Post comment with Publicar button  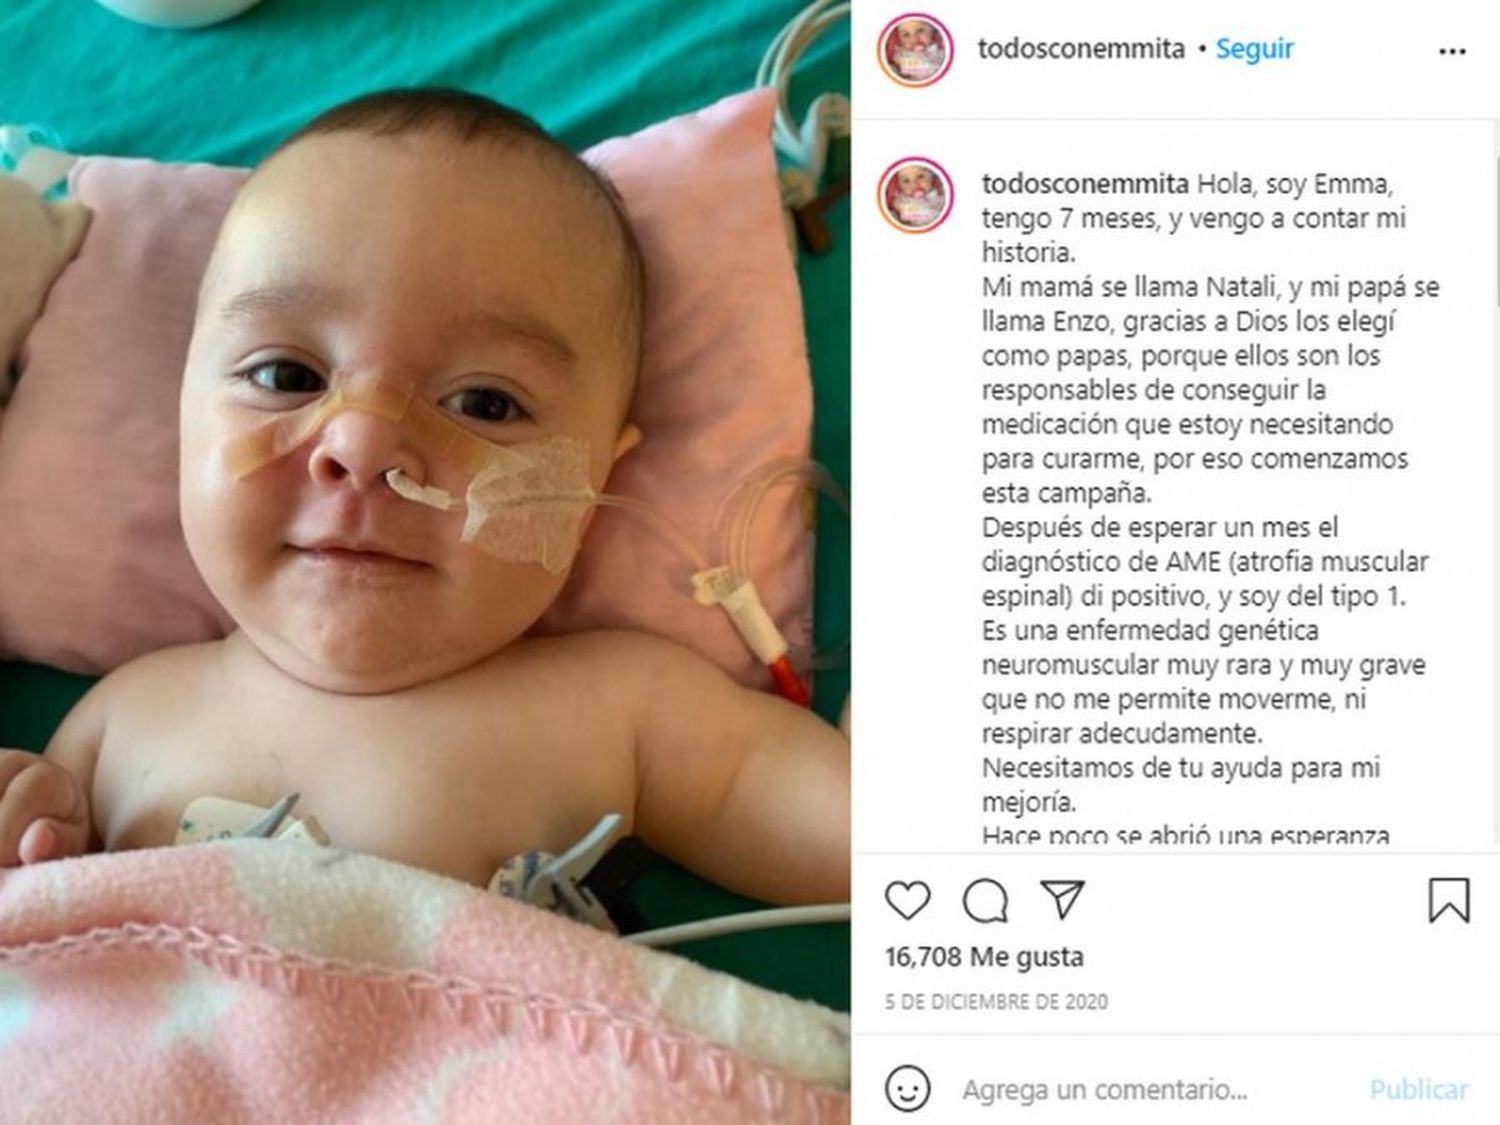[x=1419, y=1089]
